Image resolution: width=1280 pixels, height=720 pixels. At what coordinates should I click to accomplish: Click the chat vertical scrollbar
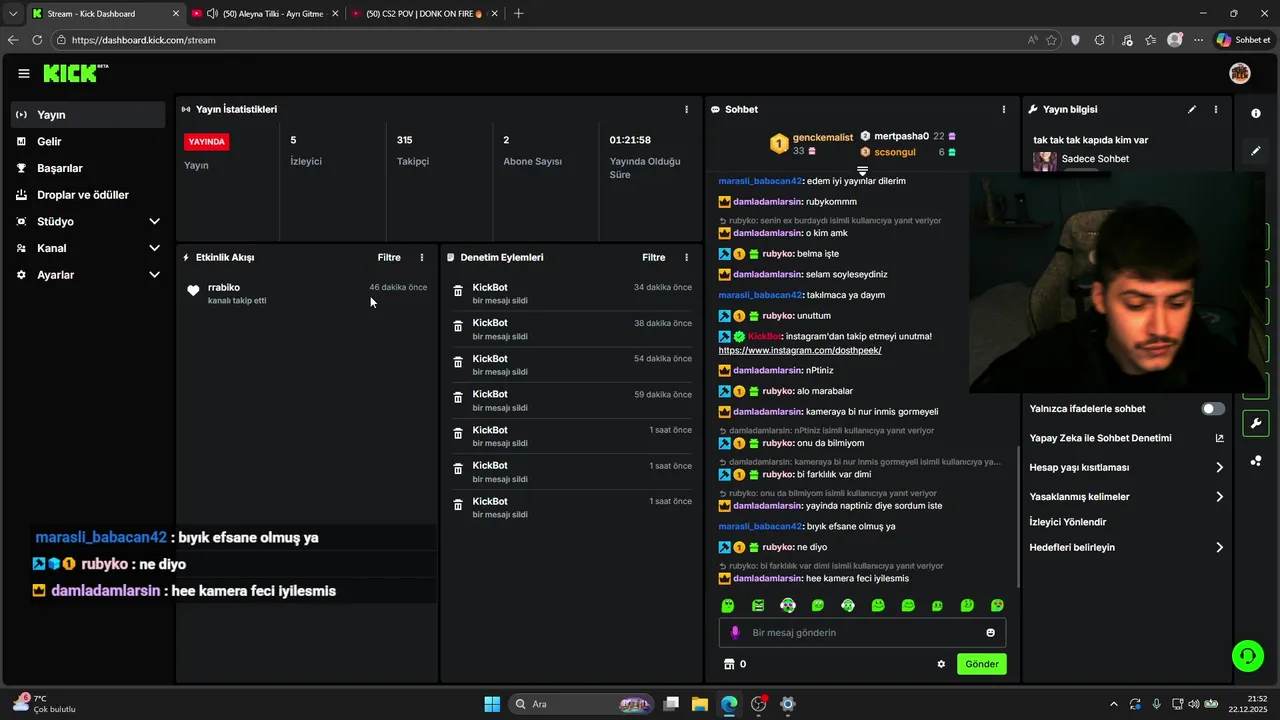pyautogui.click(x=1018, y=515)
